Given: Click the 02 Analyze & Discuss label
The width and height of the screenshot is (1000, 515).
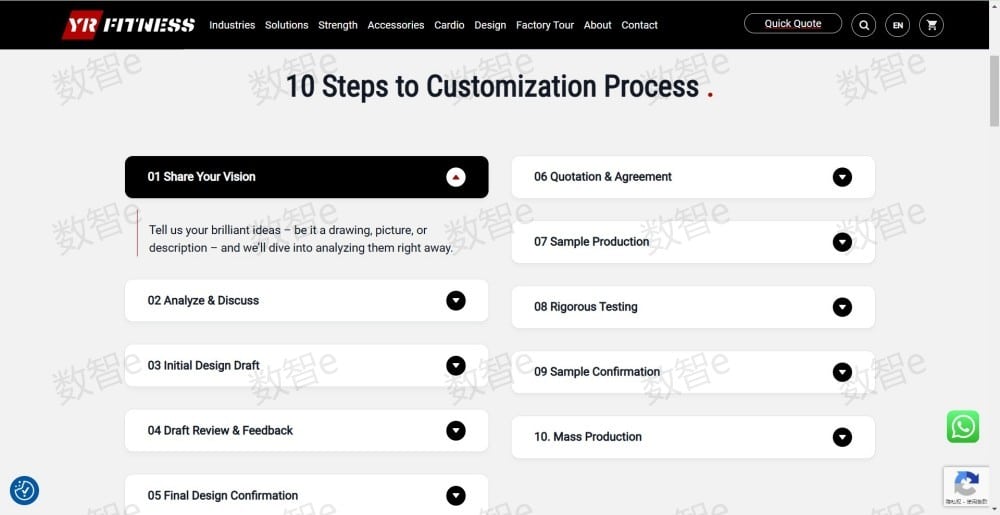Looking at the screenshot, I should click(203, 300).
